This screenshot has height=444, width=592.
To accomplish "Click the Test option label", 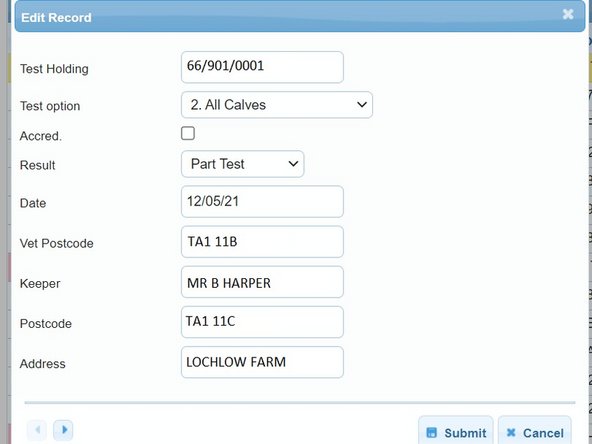I will click(x=50, y=106).
